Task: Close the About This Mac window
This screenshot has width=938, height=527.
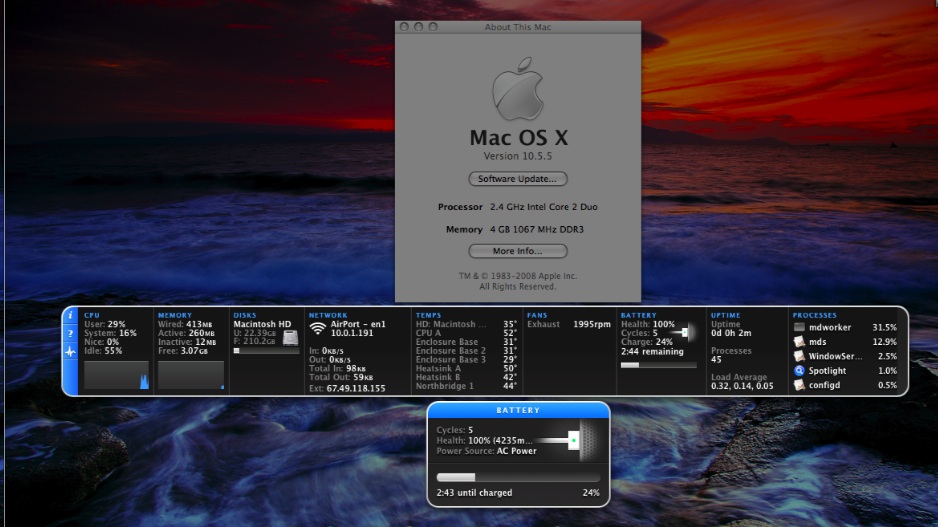Action: pyautogui.click(x=404, y=27)
